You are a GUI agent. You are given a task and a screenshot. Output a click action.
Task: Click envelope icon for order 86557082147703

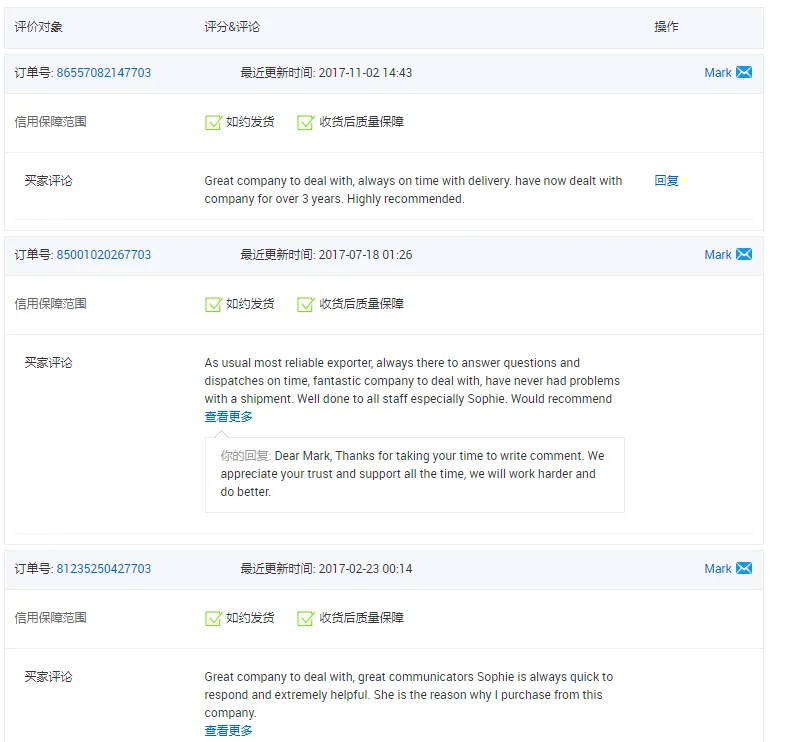click(744, 73)
